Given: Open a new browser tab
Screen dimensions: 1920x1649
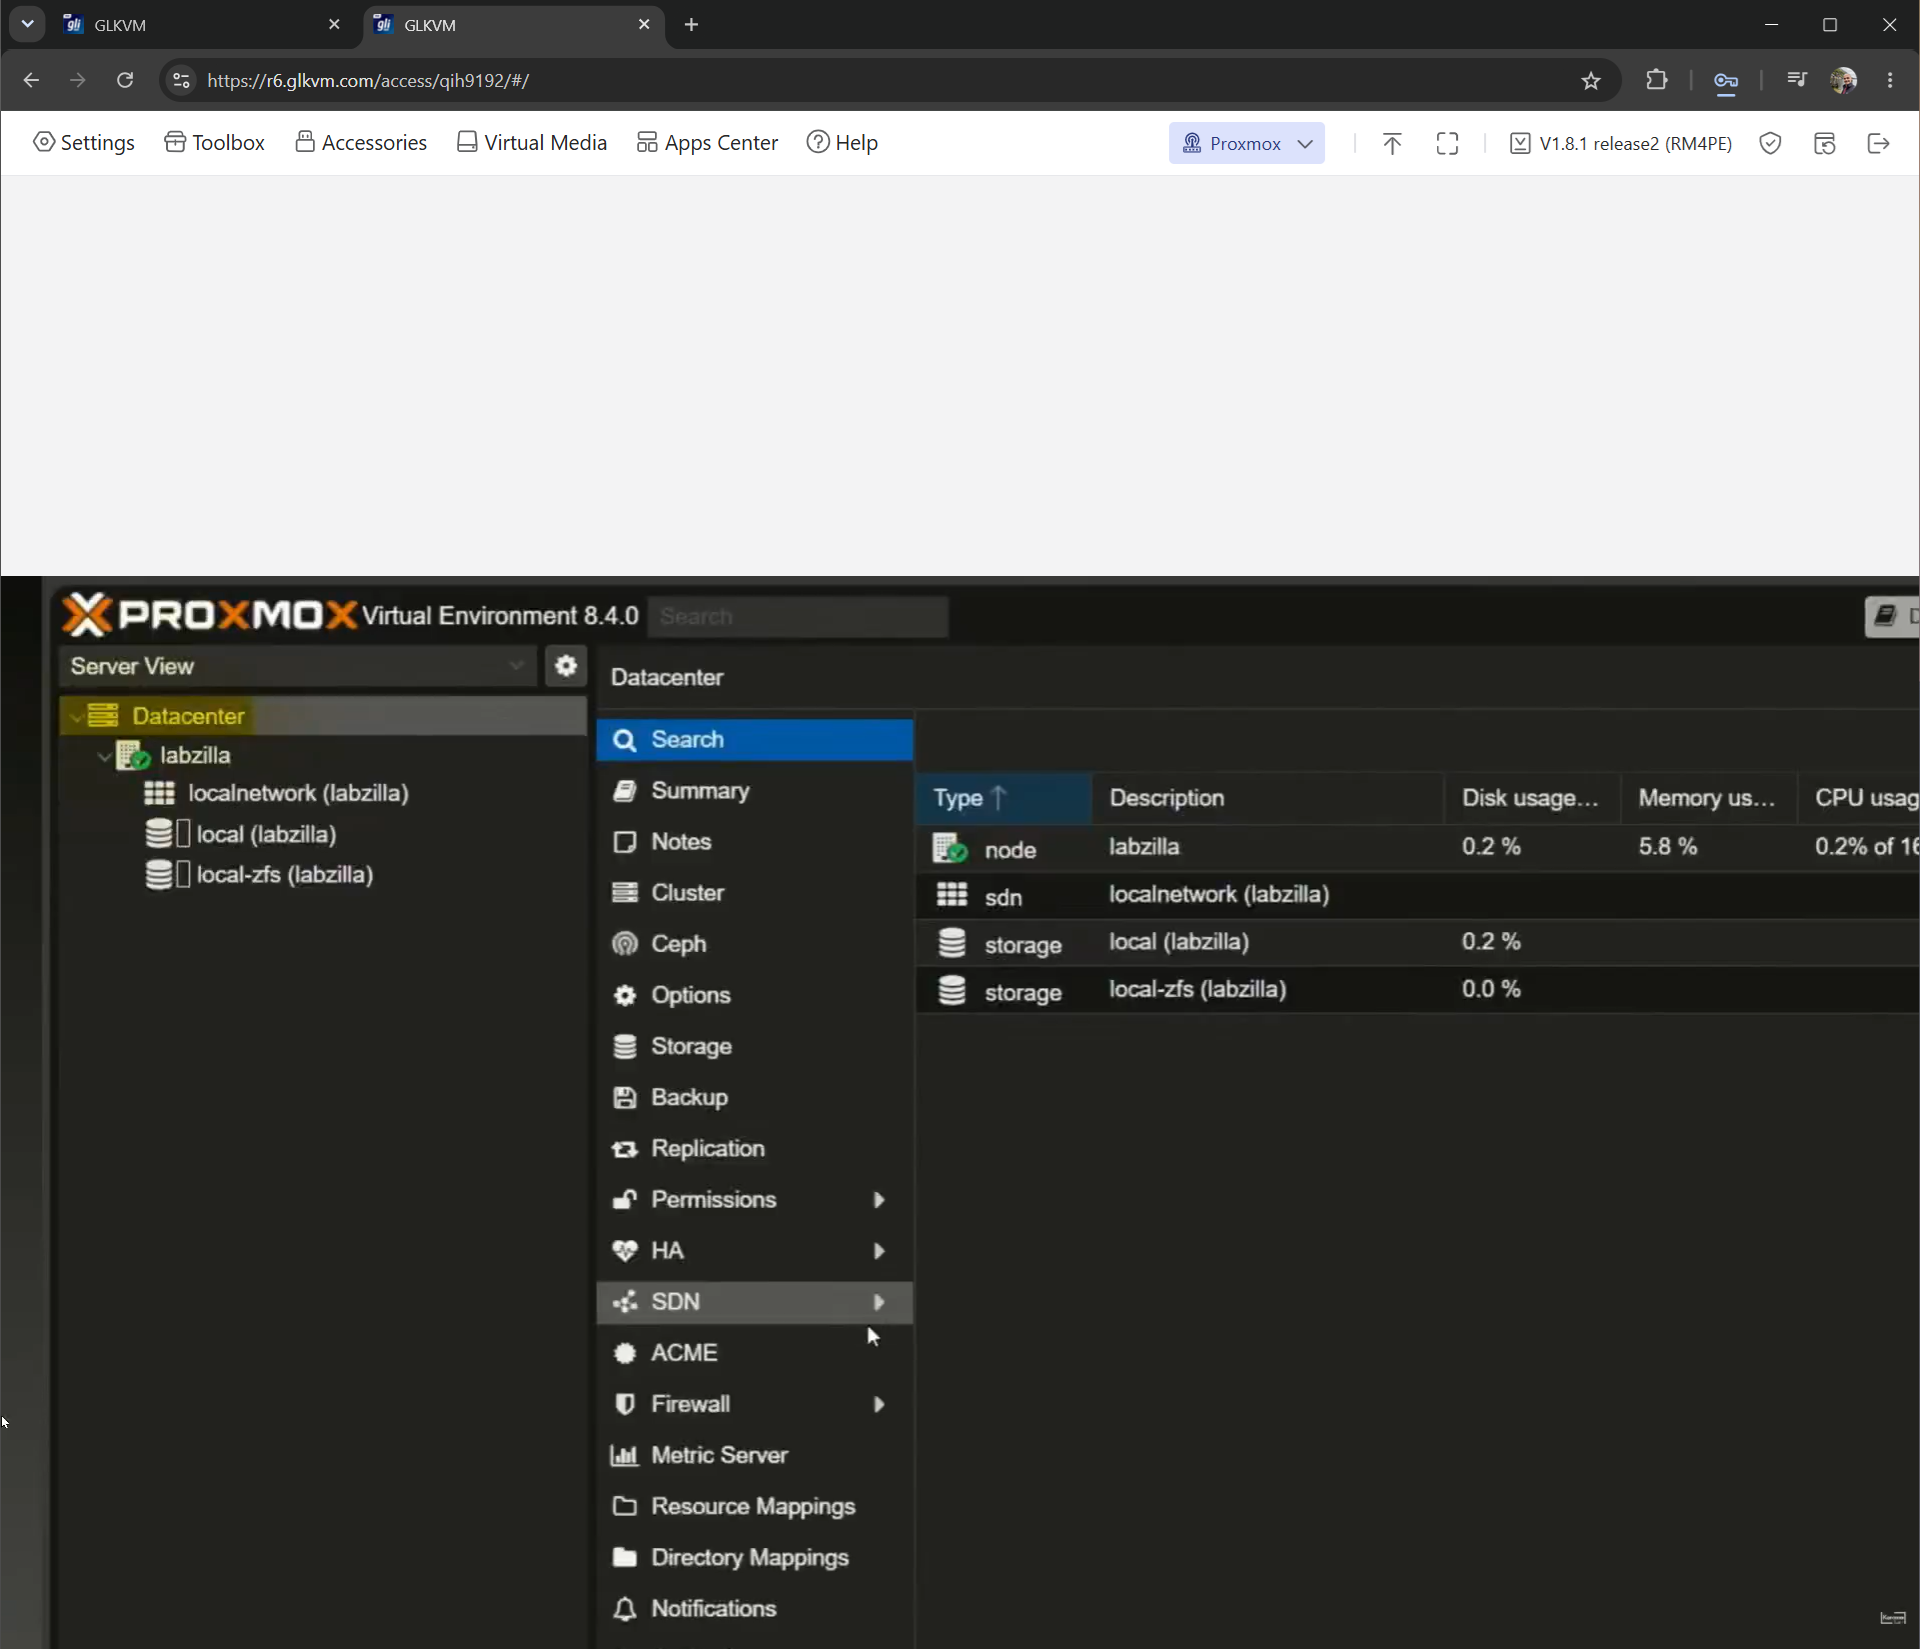Looking at the screenshot, I should tap(691, 24).
